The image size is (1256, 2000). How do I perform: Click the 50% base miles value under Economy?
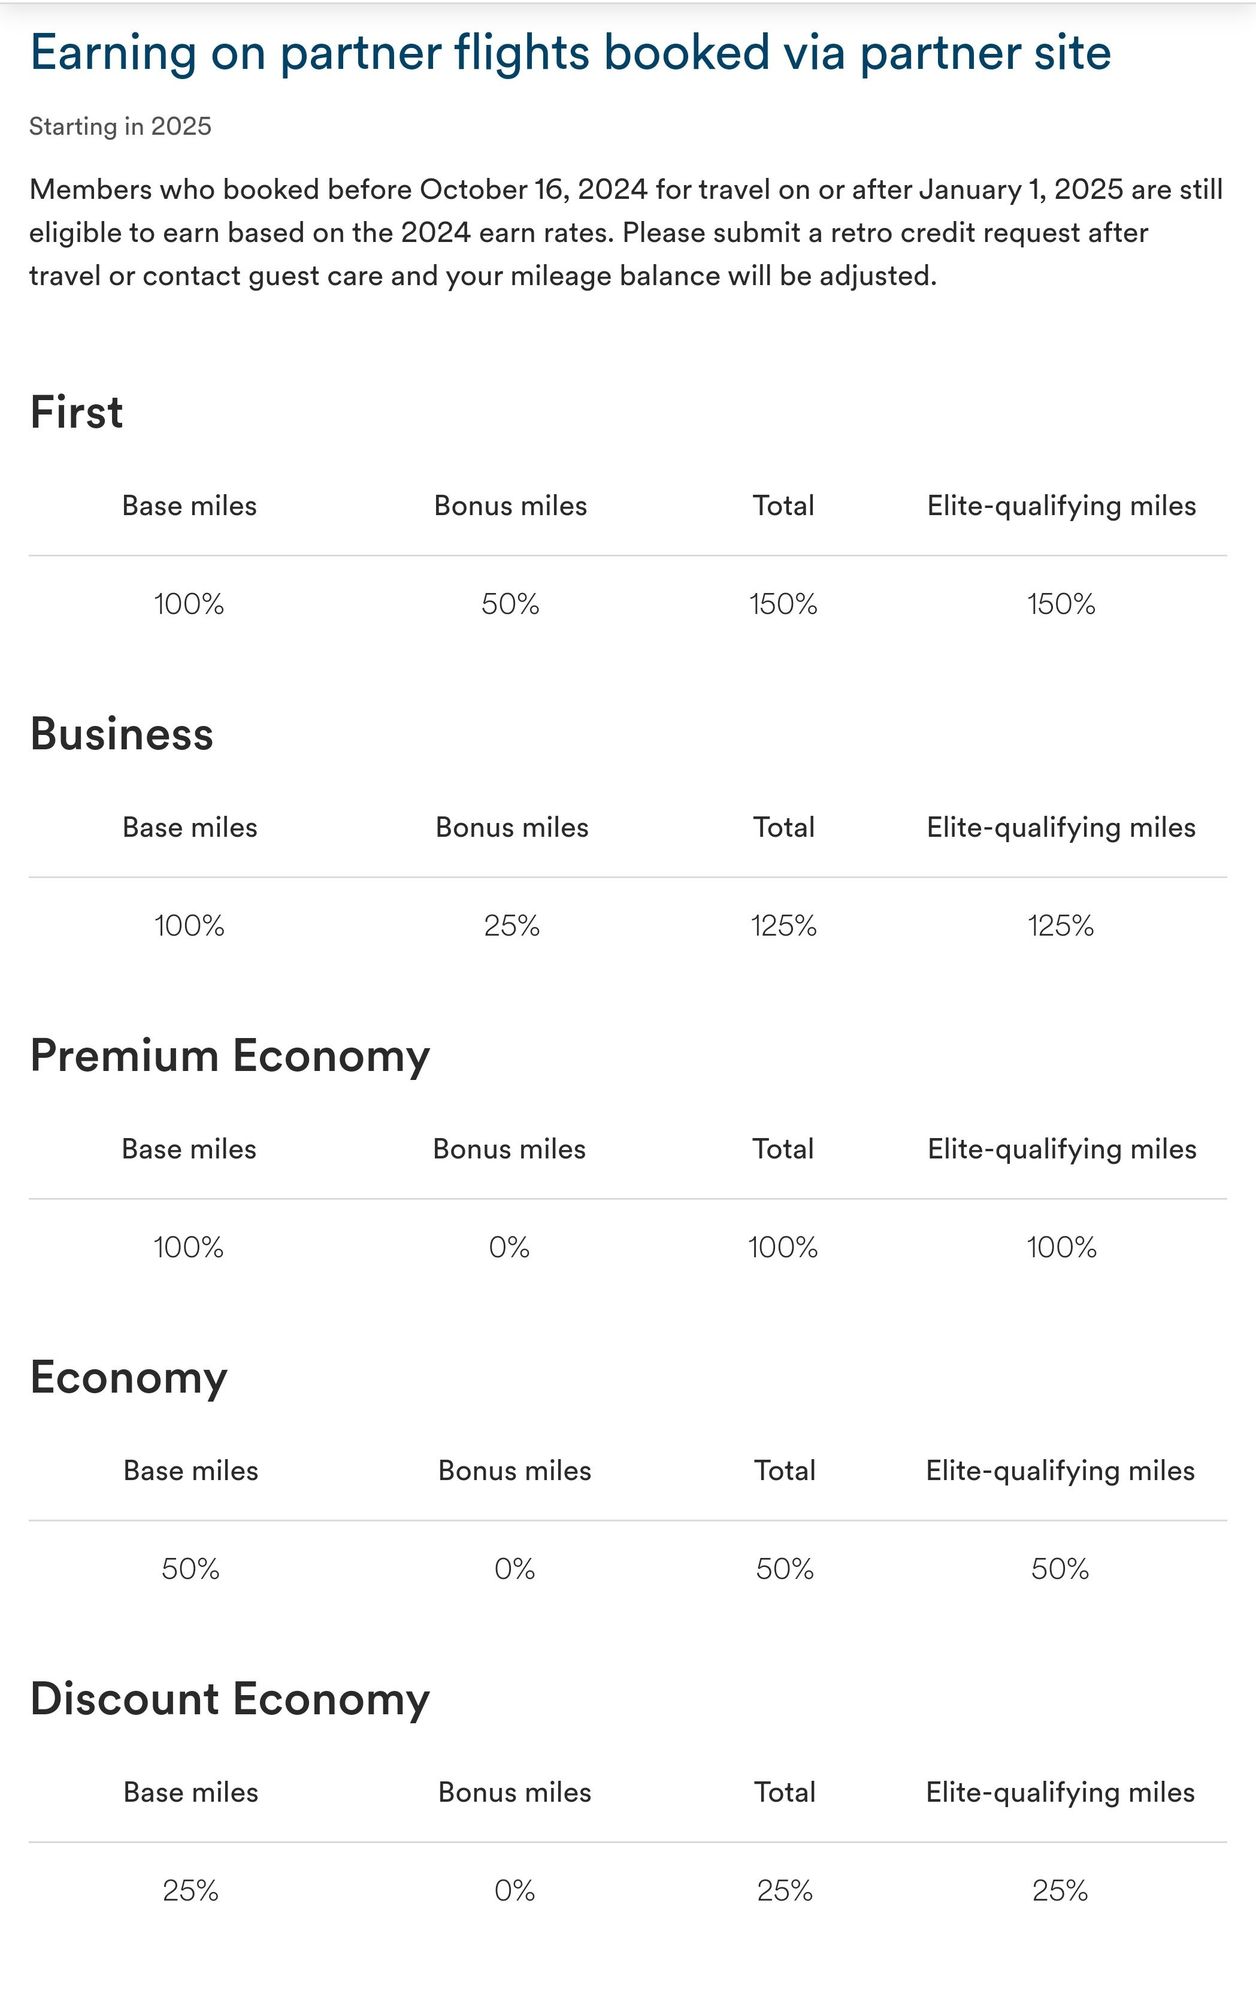click(x=190, y=1569)
